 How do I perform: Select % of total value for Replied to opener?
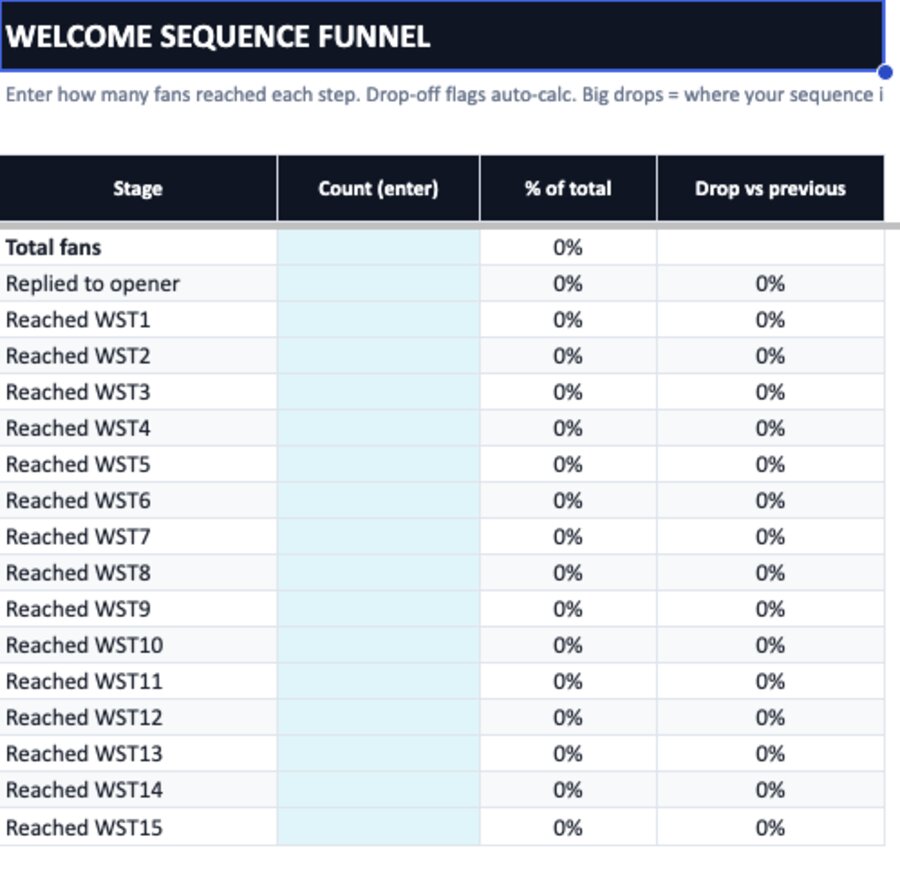[568, 284]
